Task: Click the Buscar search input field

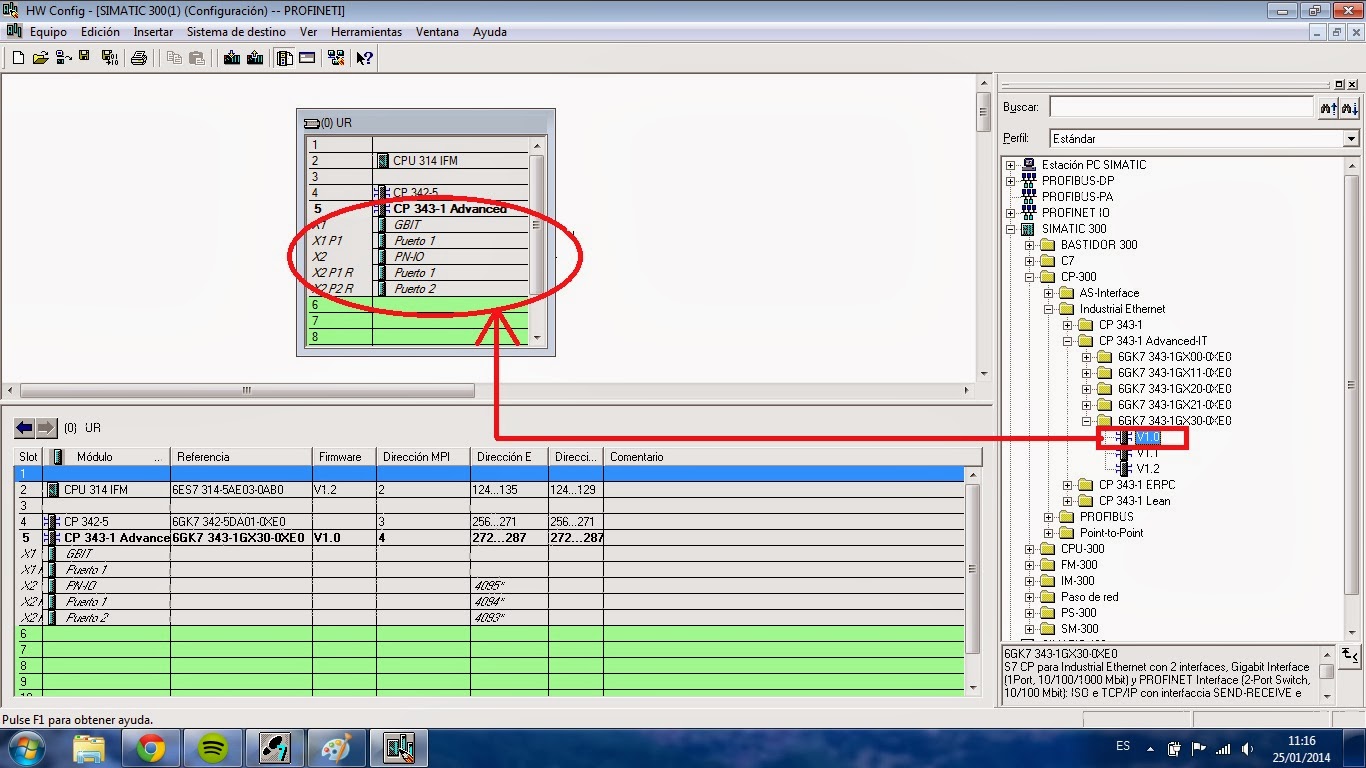Action: pos(1180,107)
